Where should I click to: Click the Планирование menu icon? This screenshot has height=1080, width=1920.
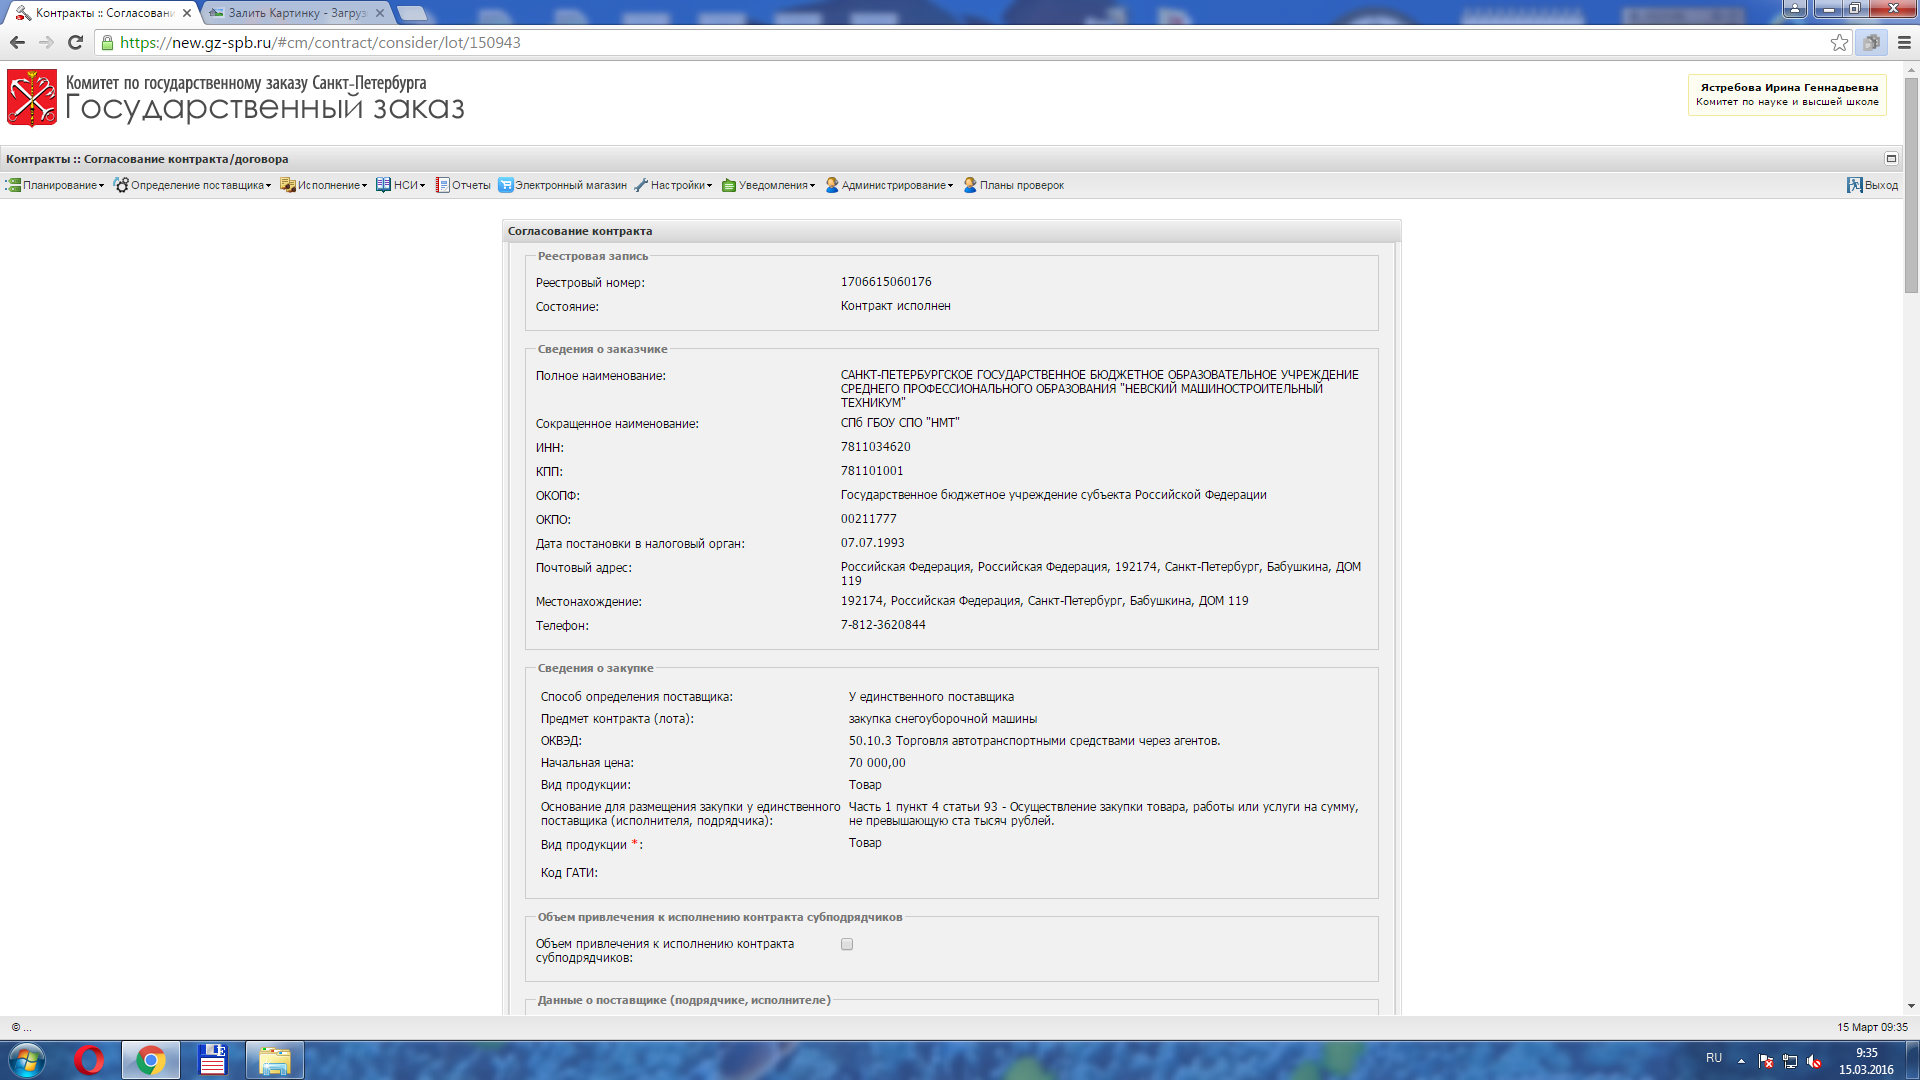(13, 185)
